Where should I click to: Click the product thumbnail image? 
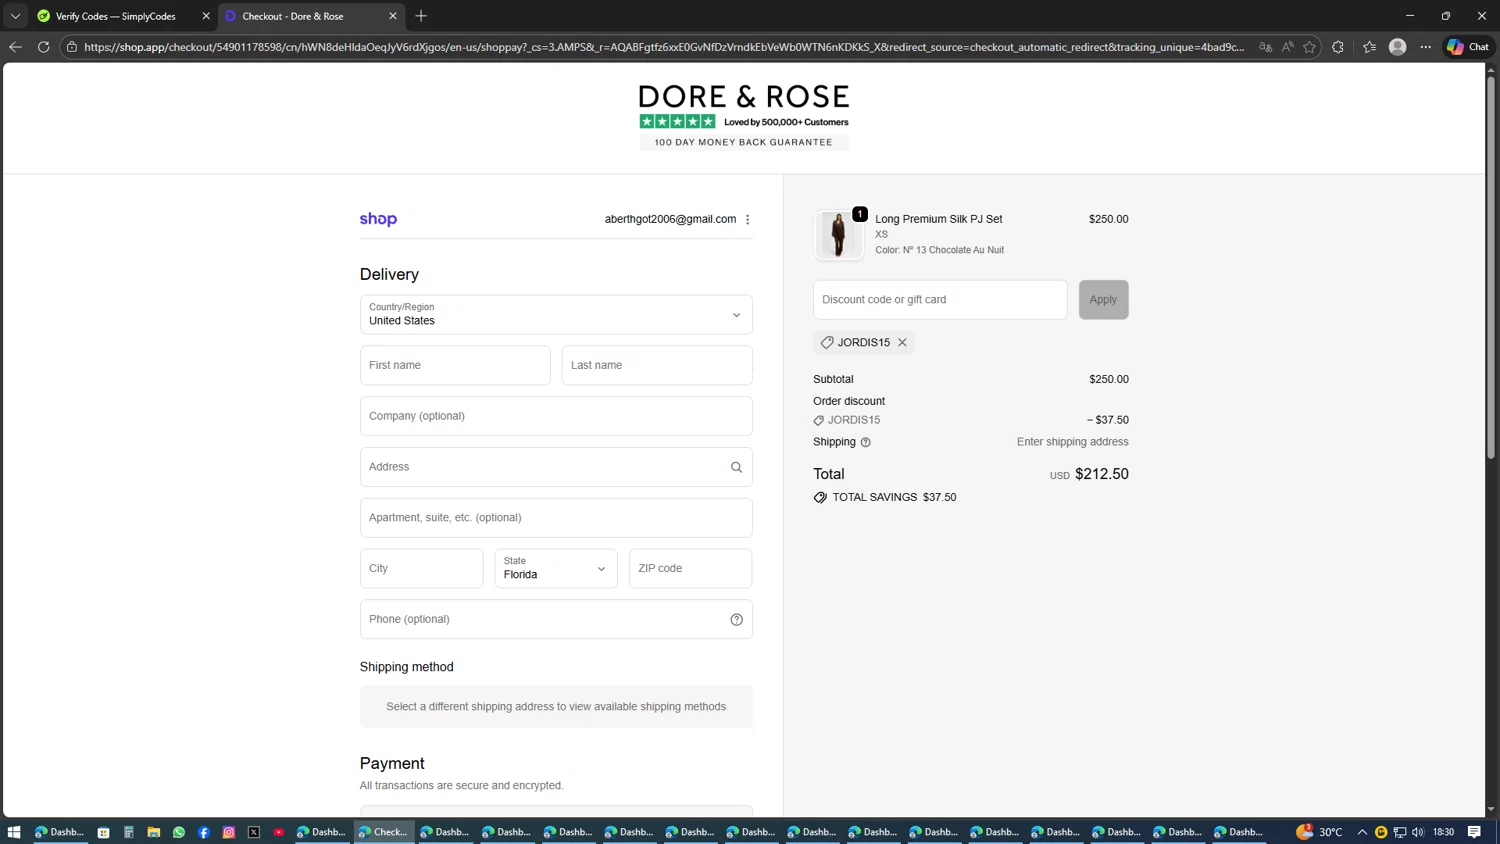[838, 235]
